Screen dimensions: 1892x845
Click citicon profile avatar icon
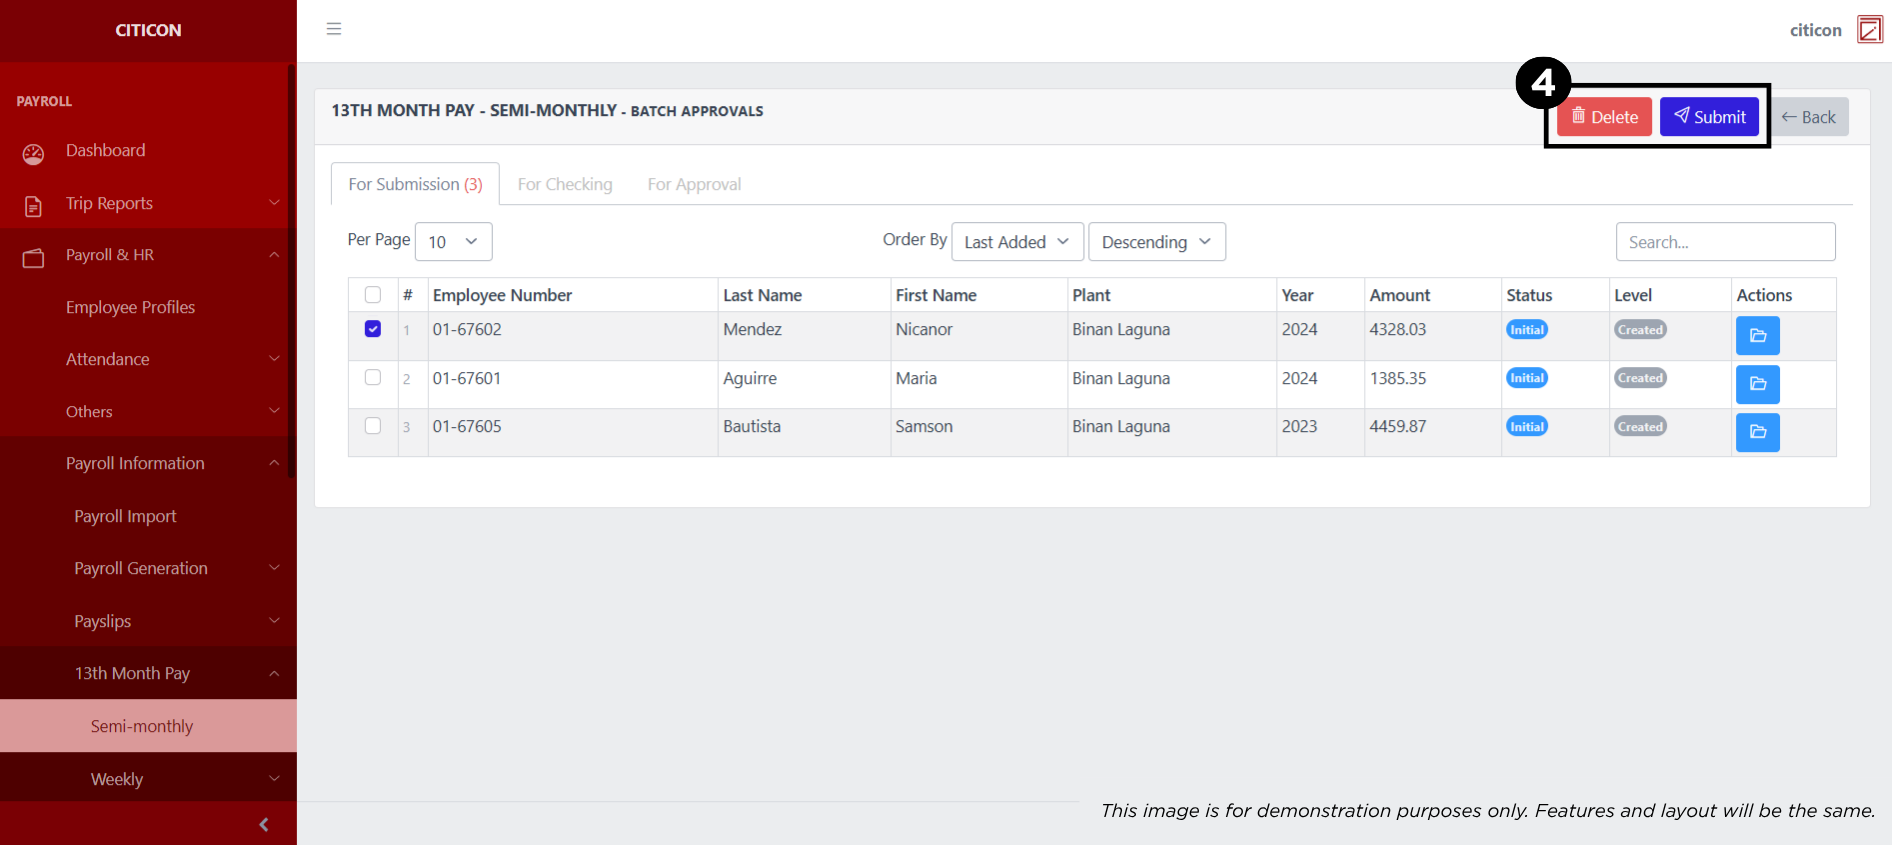pyautogui.click(x=1869, y=30)
